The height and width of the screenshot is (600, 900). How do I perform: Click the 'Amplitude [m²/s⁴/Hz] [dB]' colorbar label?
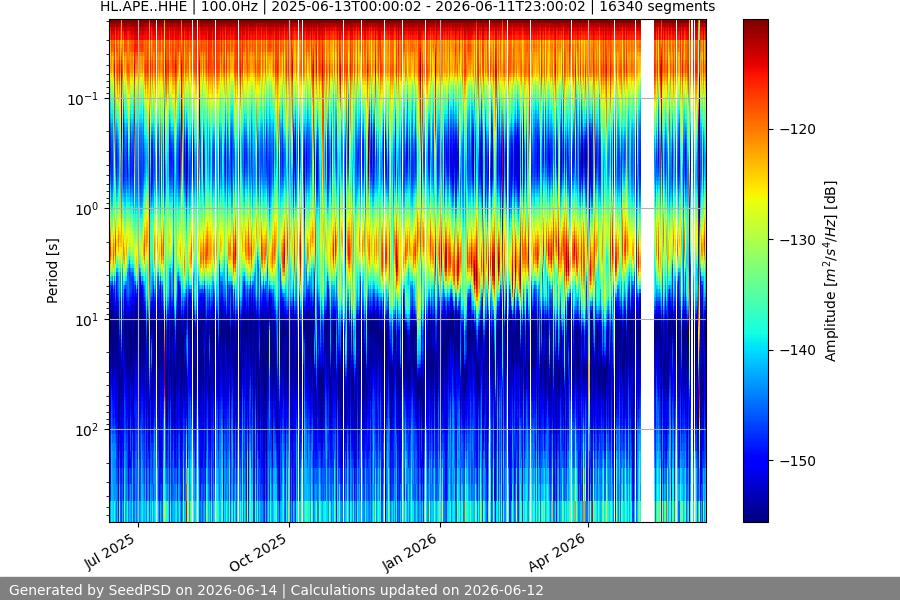(x=831, y=271)
